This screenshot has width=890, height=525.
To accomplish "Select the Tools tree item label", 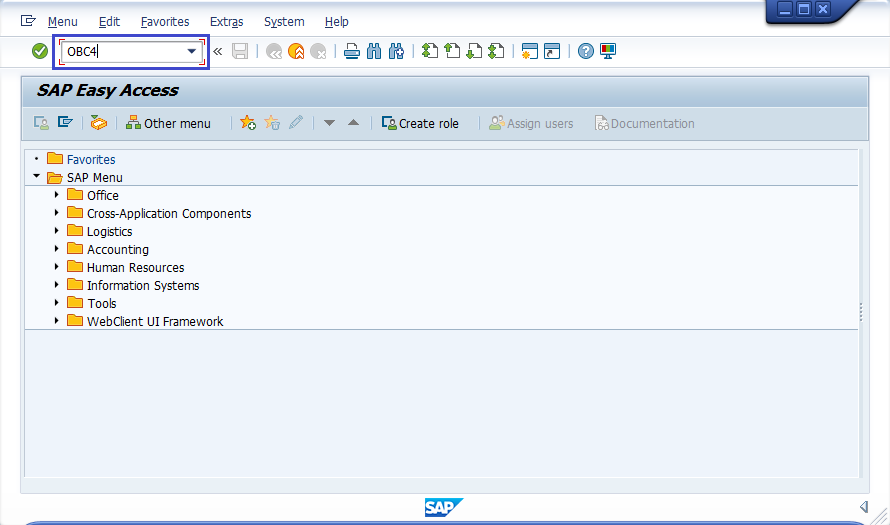I will 102,304.
